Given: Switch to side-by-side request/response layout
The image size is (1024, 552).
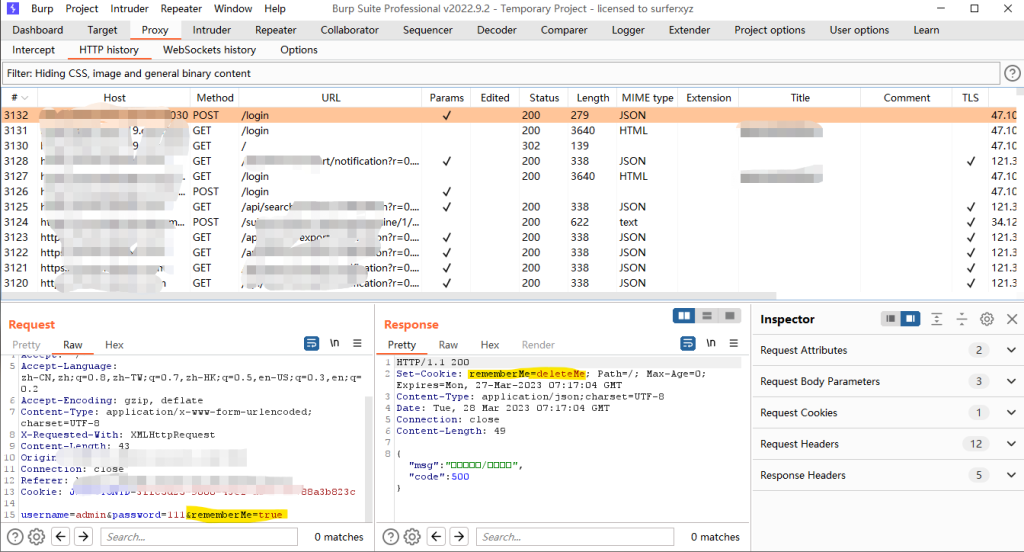Looking at the screenshot, I should pos(685,316).
